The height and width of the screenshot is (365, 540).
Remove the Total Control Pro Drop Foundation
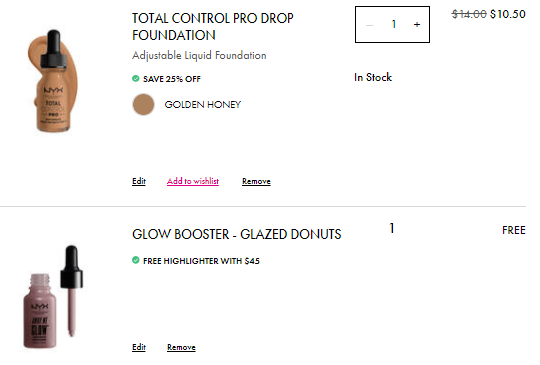click(256, 181)
